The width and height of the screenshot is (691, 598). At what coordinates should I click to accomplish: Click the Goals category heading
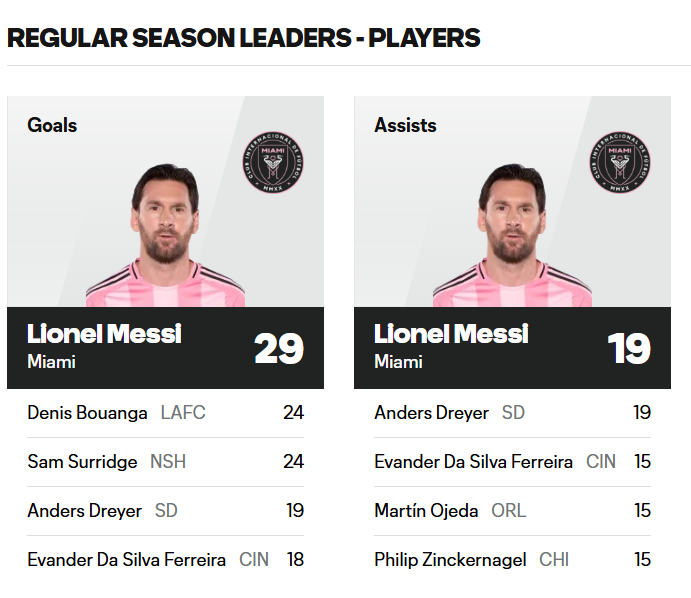coord(52,126)
